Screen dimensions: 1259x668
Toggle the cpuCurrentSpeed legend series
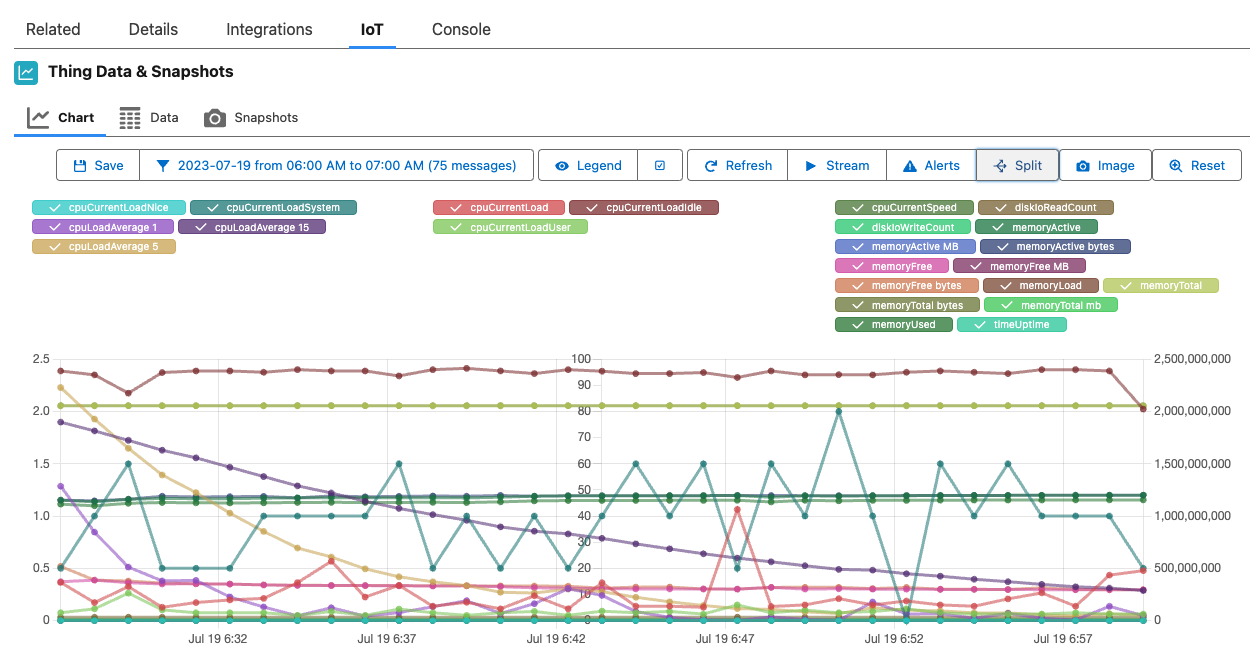point(904,208)
